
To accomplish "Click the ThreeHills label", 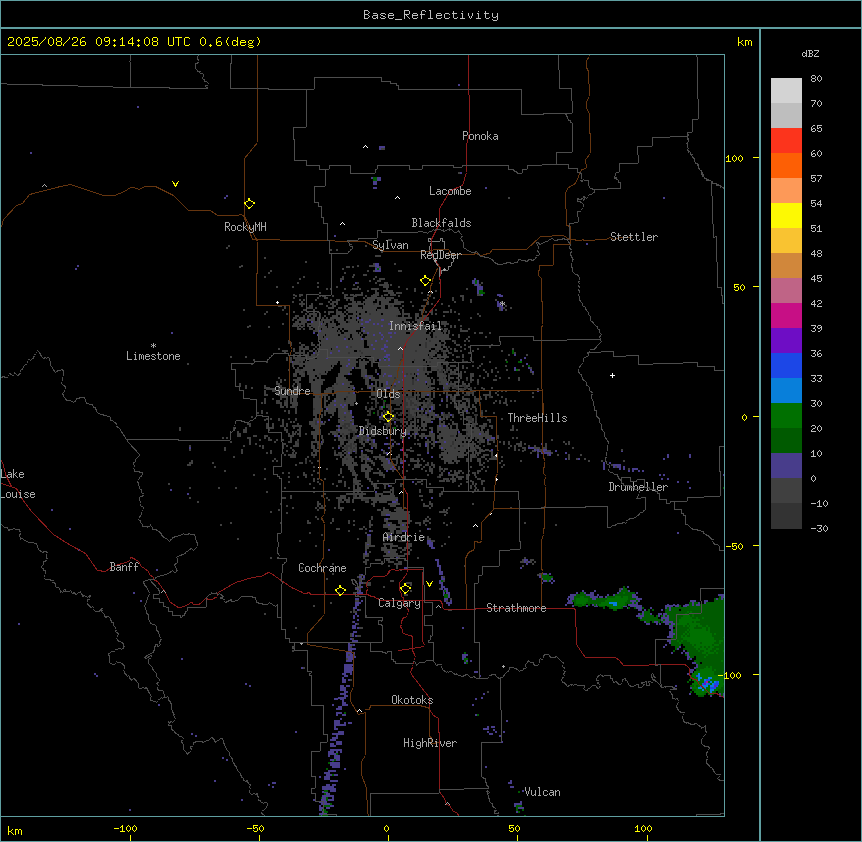I will [537, 418].
